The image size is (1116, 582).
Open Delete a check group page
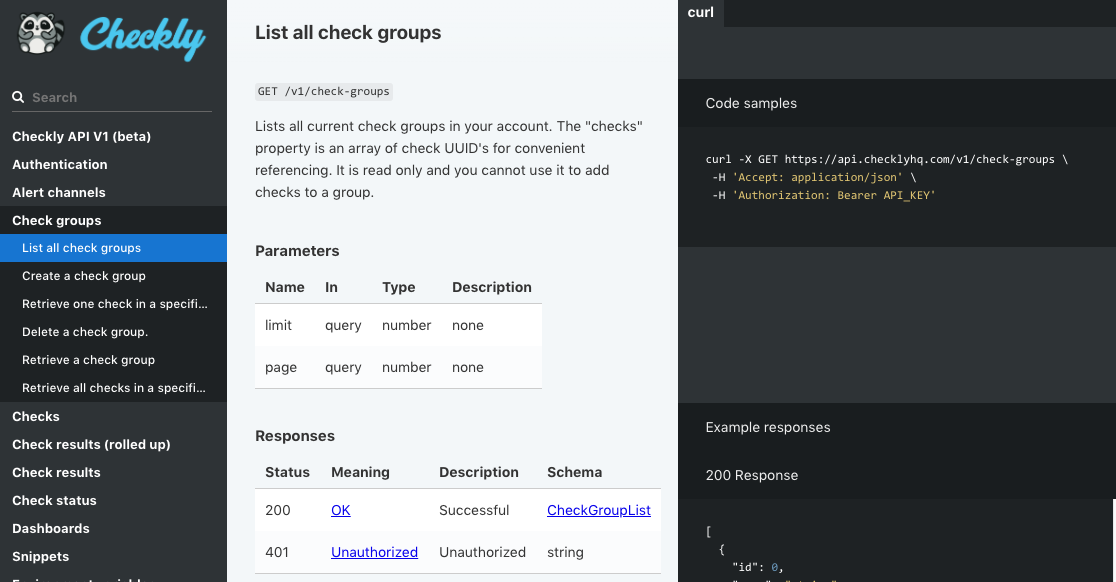pyautogui.click(x=85, y=332)
